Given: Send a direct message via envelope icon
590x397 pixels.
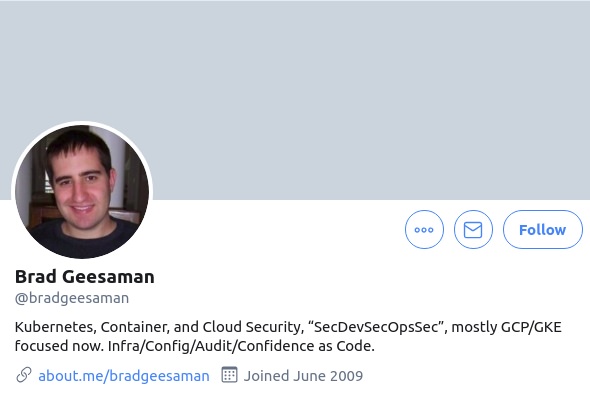Looking at the screenshot, I should click(x=473, y=230).
